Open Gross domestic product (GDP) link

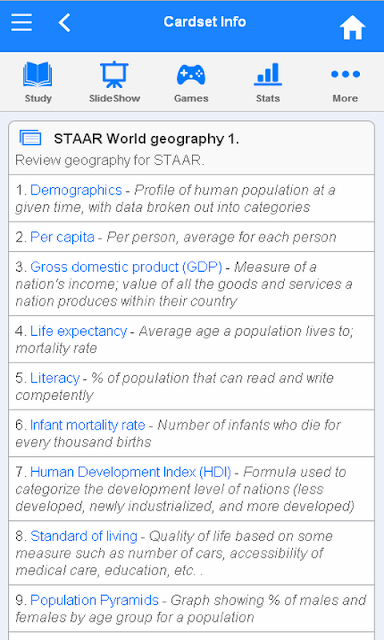pos(126,267)
